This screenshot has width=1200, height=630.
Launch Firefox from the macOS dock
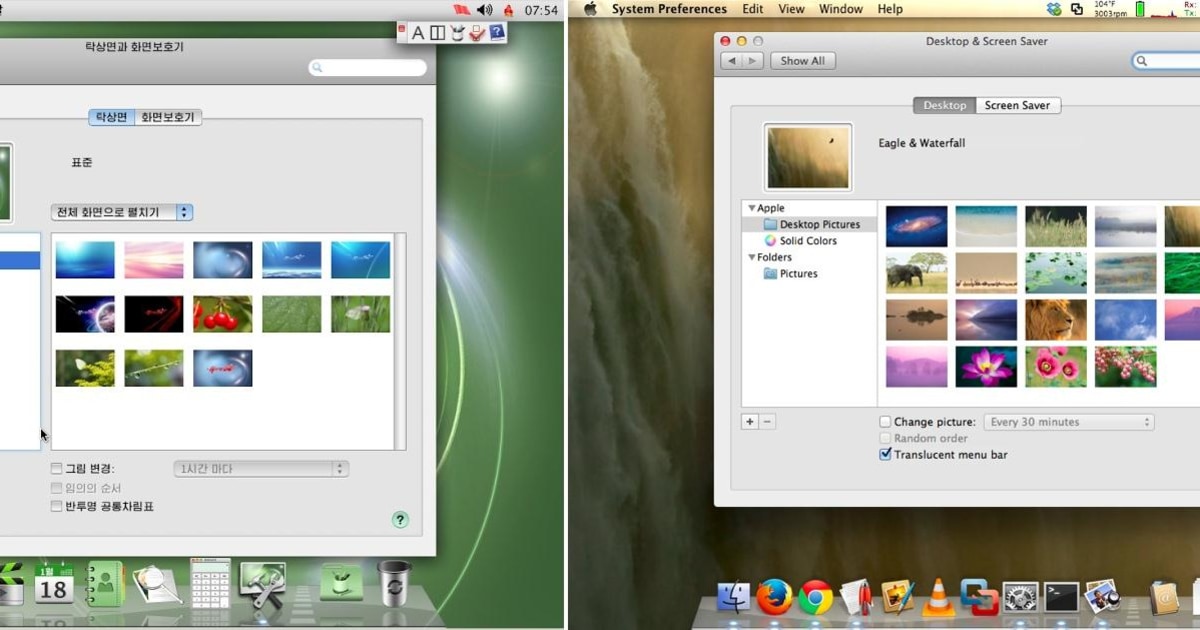click(x=774, y=597)
